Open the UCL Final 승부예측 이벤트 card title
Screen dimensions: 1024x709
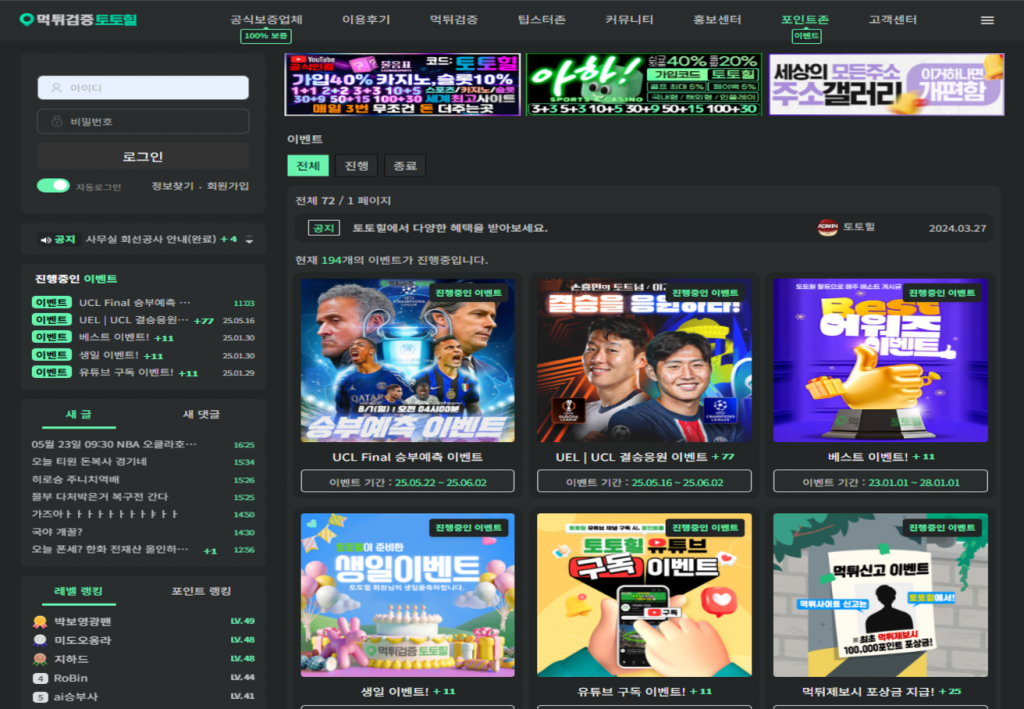click(x=408, y=457)
